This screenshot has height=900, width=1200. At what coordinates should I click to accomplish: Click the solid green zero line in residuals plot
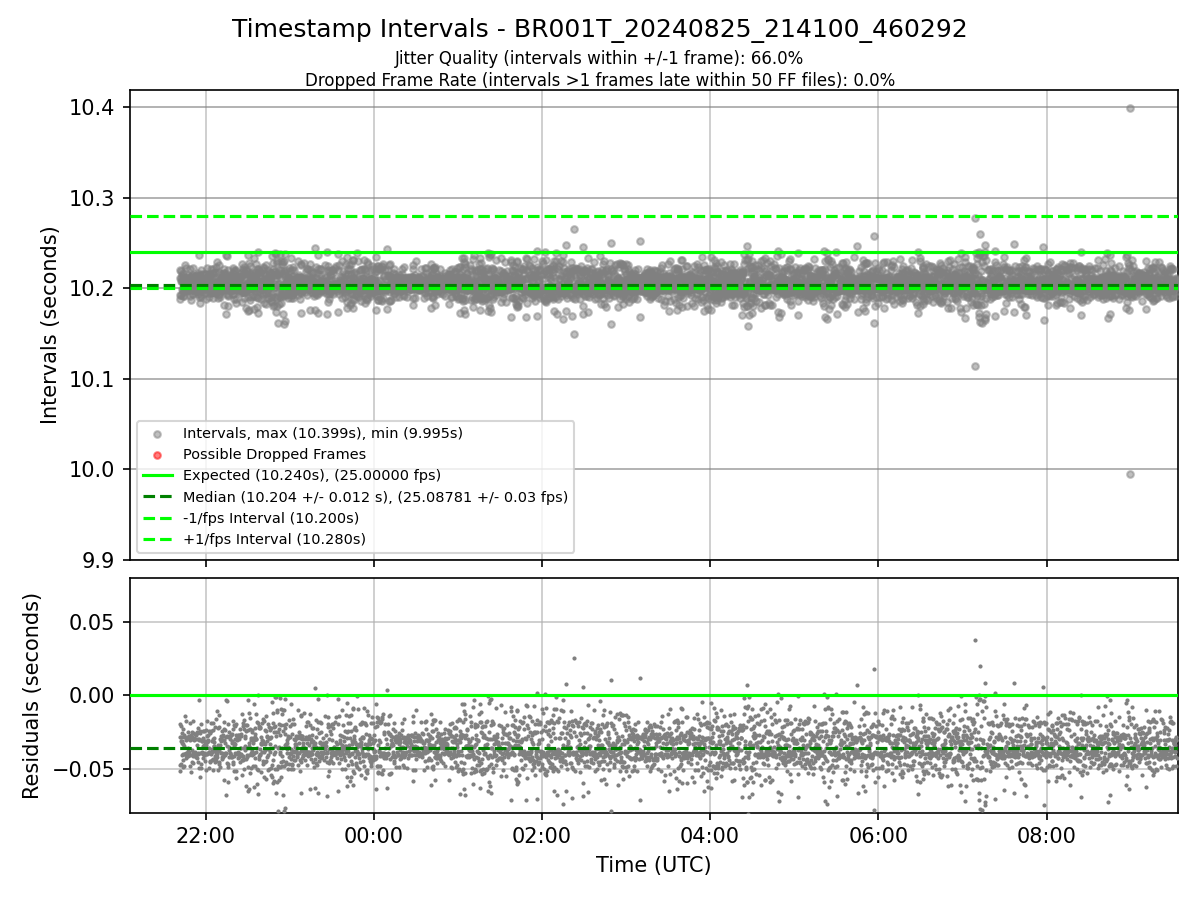click(x=653, y=695)
